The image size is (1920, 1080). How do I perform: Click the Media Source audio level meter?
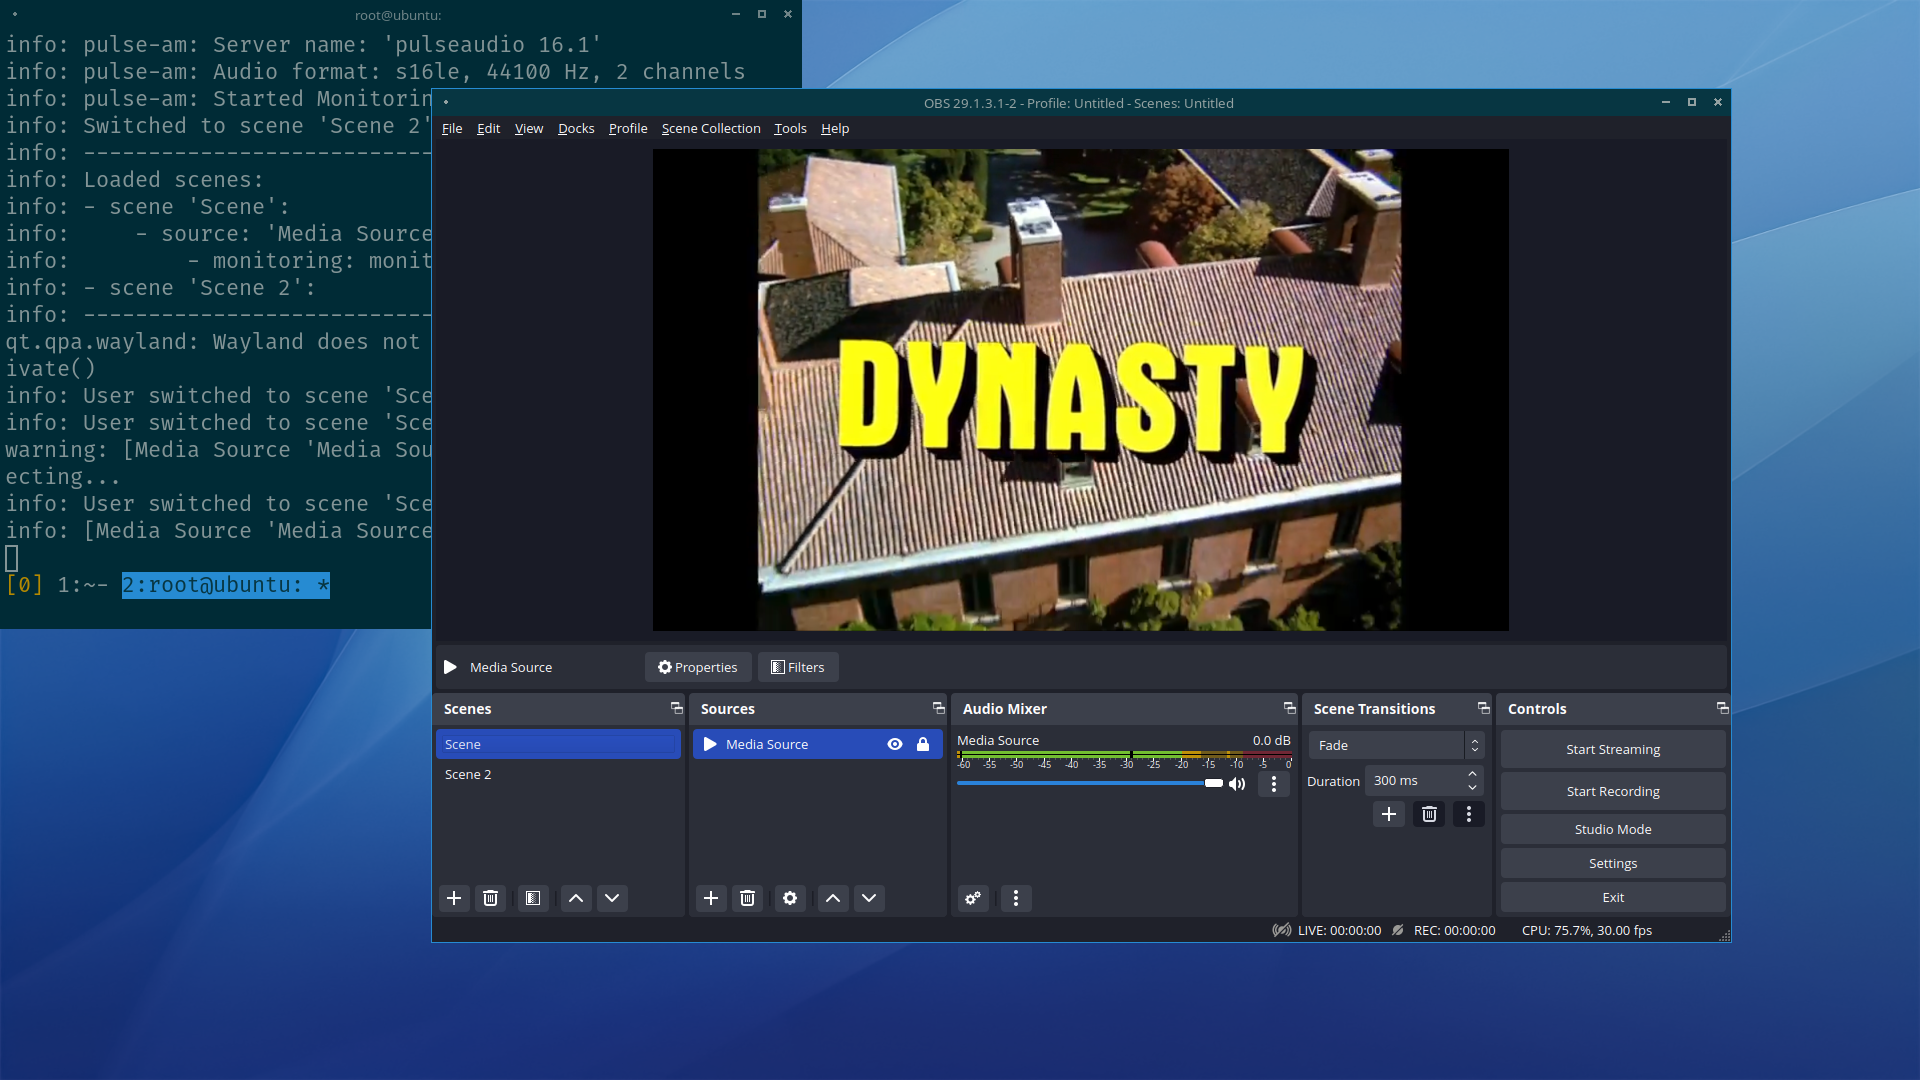[1125, 756]
